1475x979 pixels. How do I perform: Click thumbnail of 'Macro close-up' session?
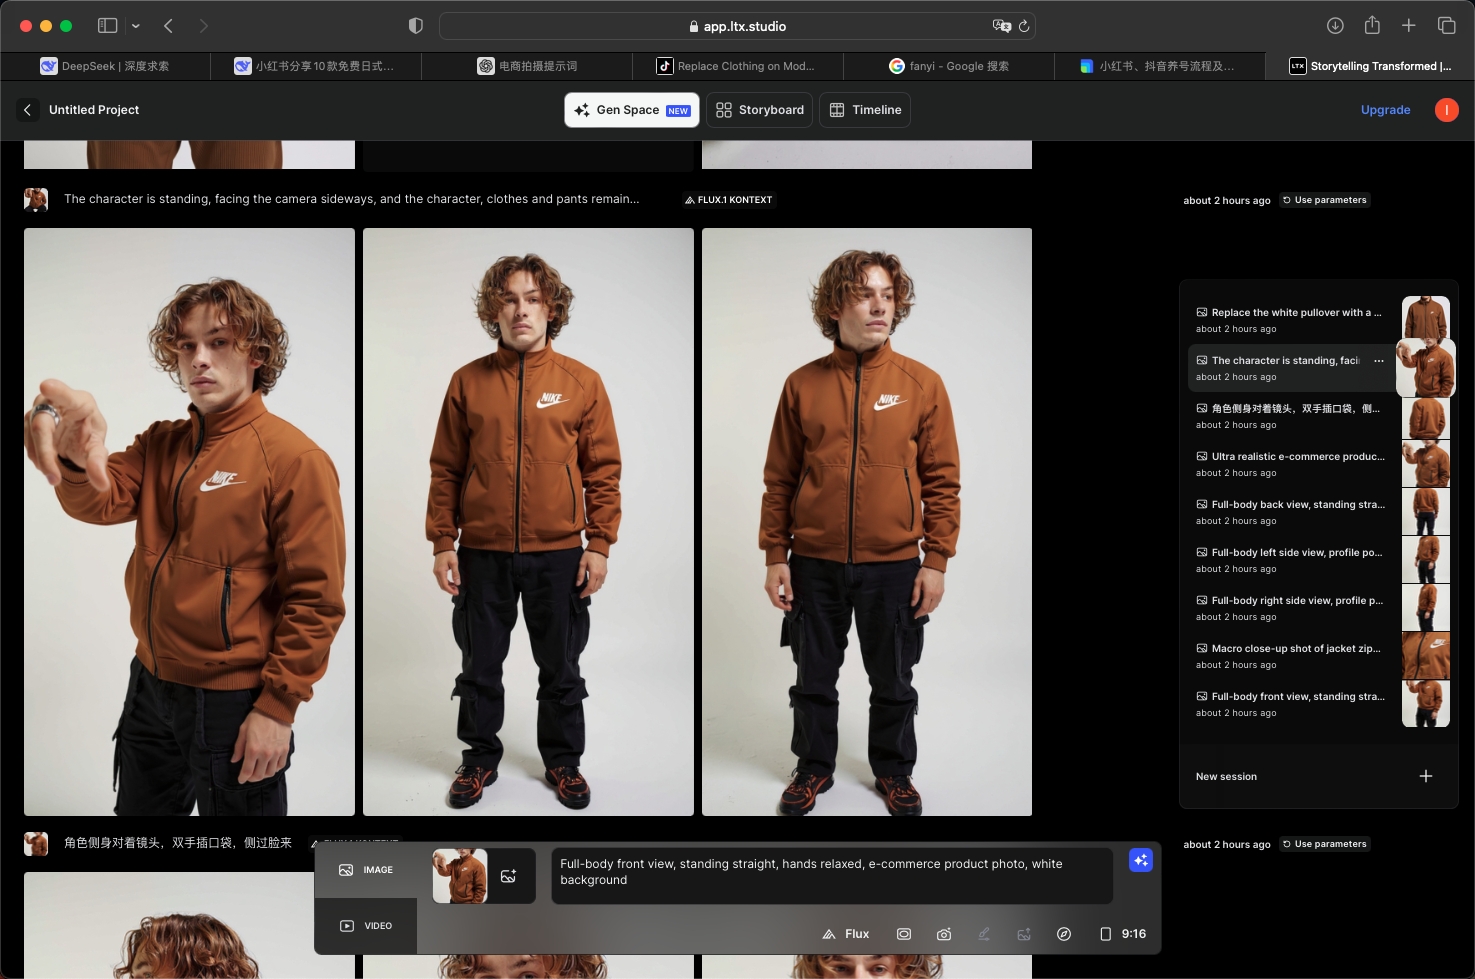click(1426, 656)
